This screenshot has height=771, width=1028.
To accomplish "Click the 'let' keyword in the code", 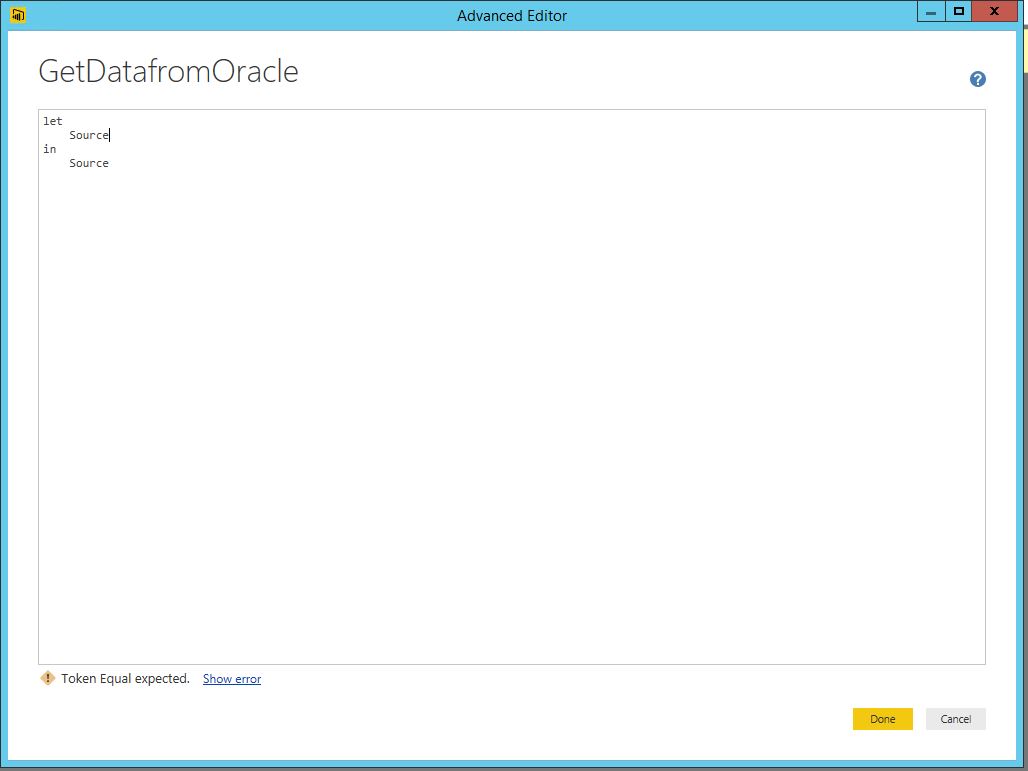I will [52, 121].
